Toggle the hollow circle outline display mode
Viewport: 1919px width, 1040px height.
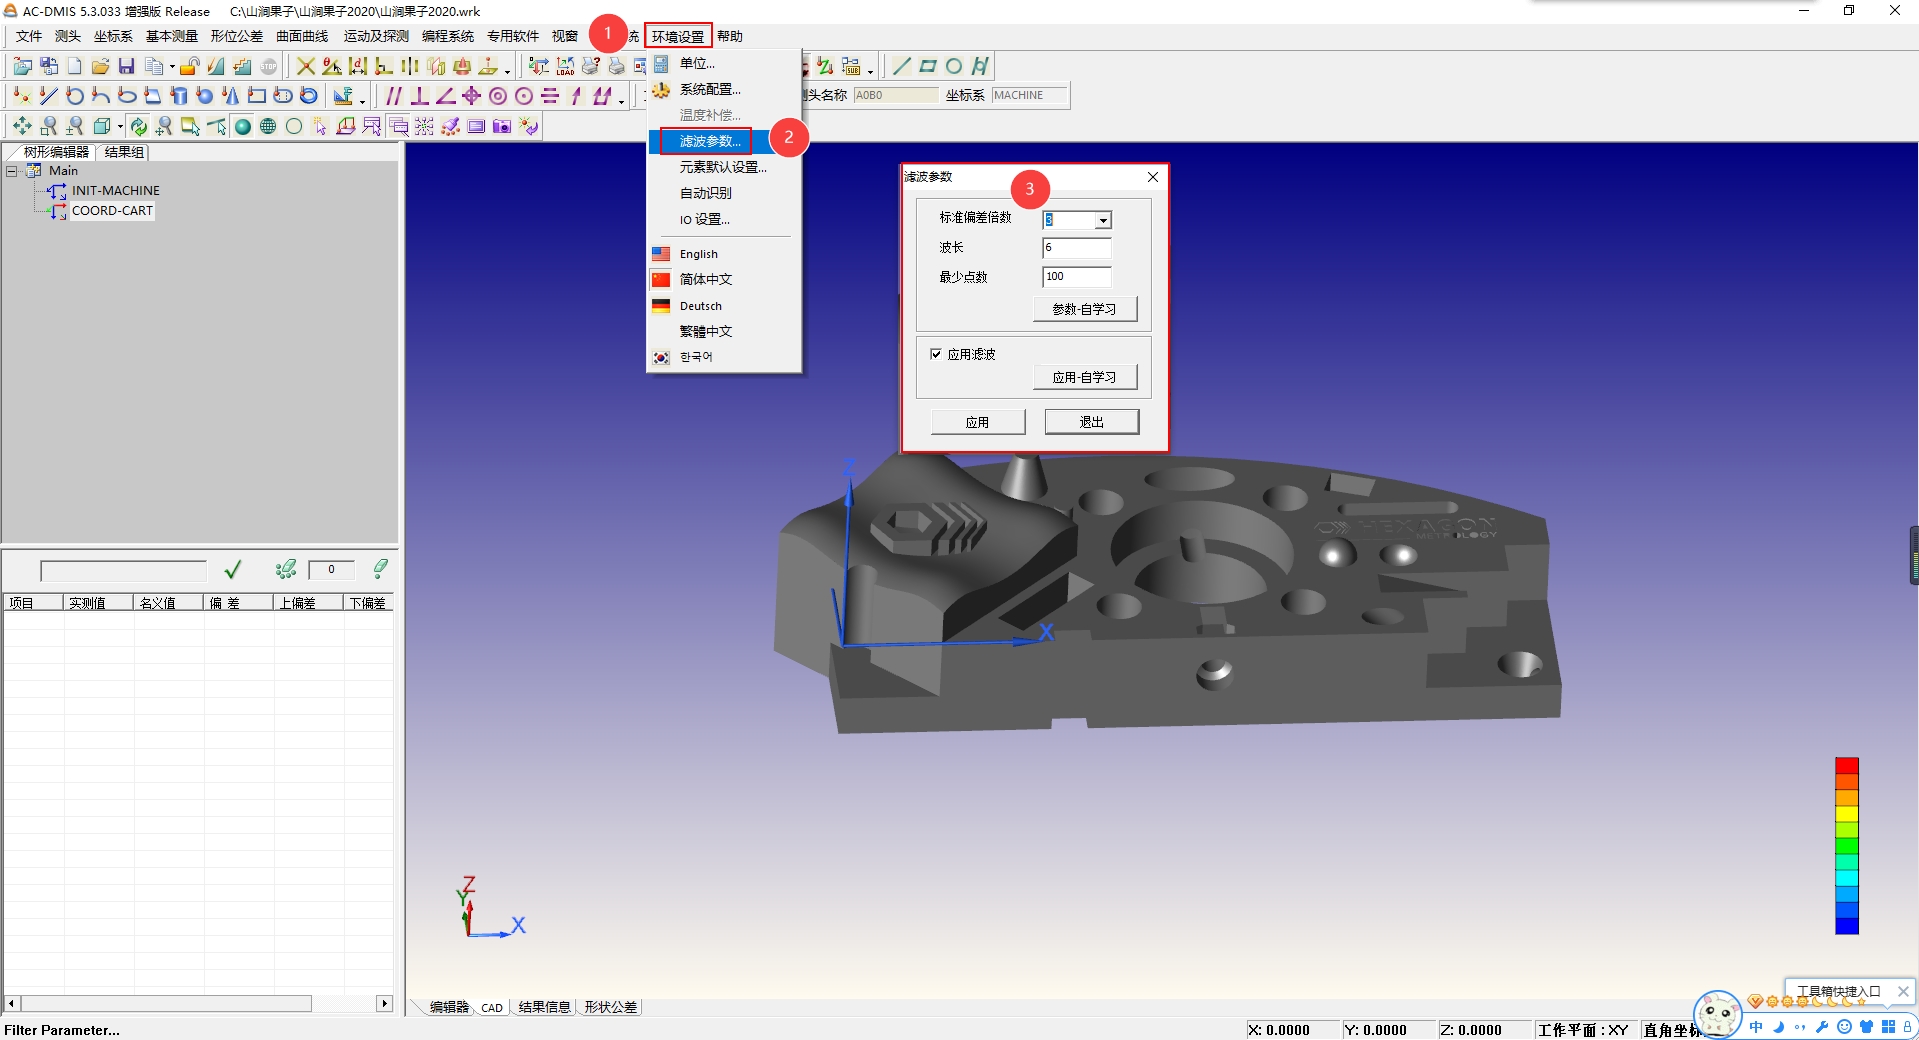tap(294, 126)
